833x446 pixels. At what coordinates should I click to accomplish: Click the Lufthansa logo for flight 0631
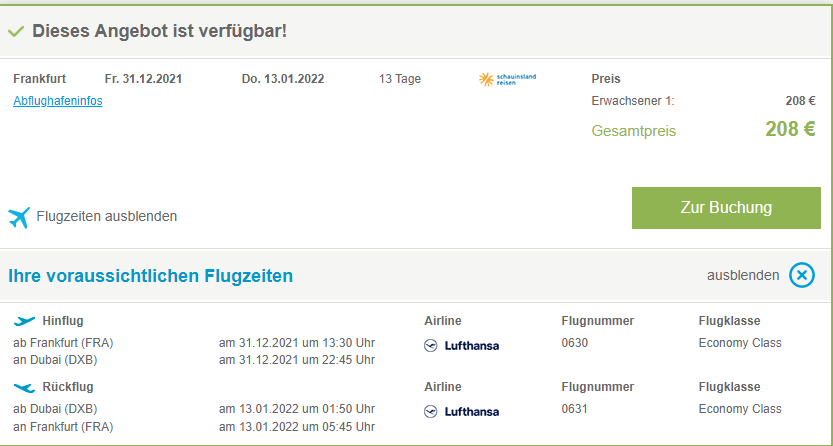tap(462, 412)
